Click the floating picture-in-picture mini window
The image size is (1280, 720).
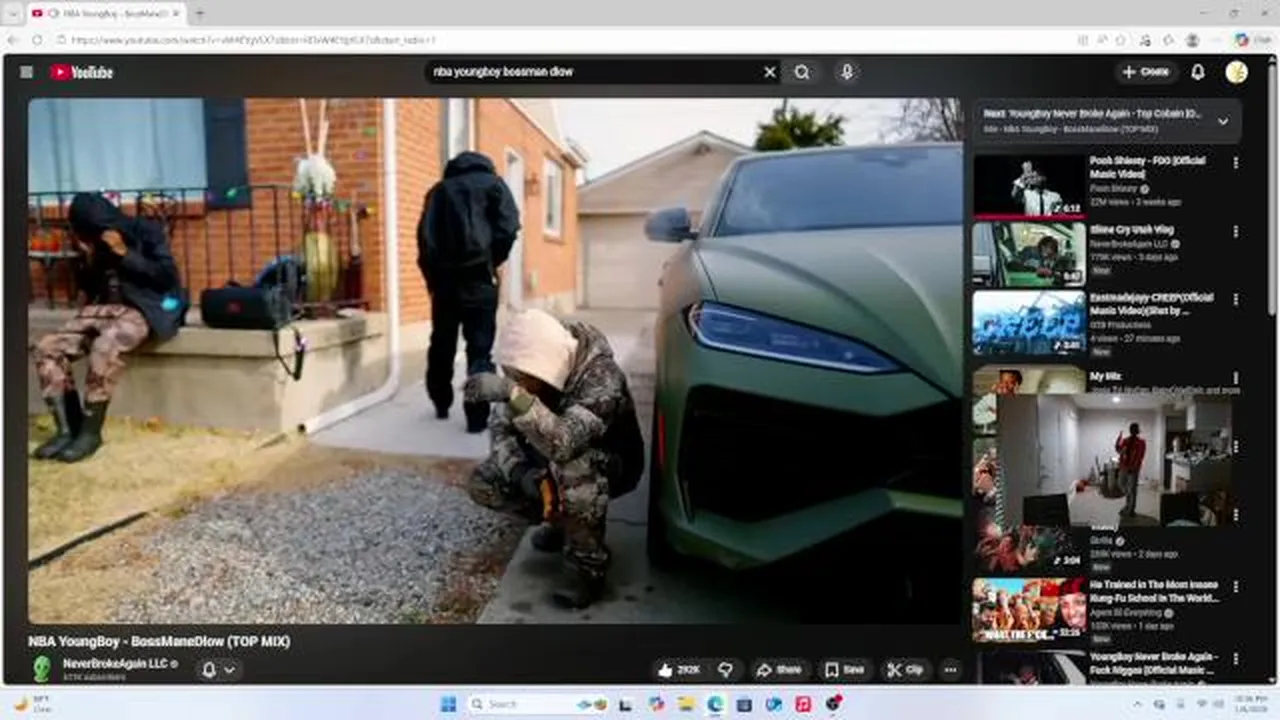click(1115, 460)
